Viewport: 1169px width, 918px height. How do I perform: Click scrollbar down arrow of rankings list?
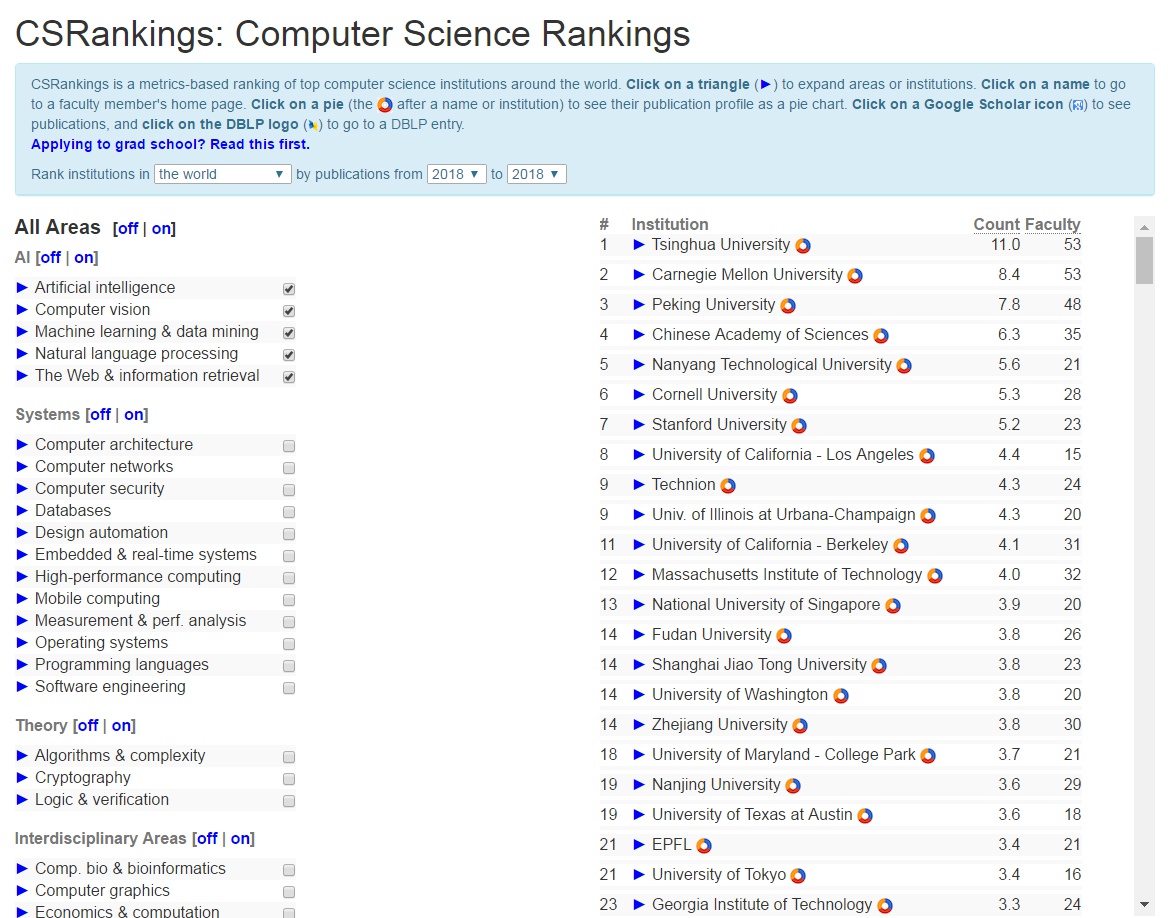tap(1144, 905)
